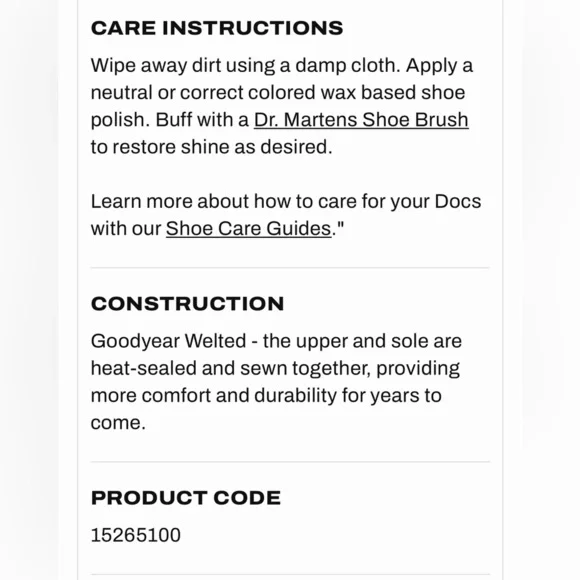Click the CONSTRUCTION heading

(188, 304)
